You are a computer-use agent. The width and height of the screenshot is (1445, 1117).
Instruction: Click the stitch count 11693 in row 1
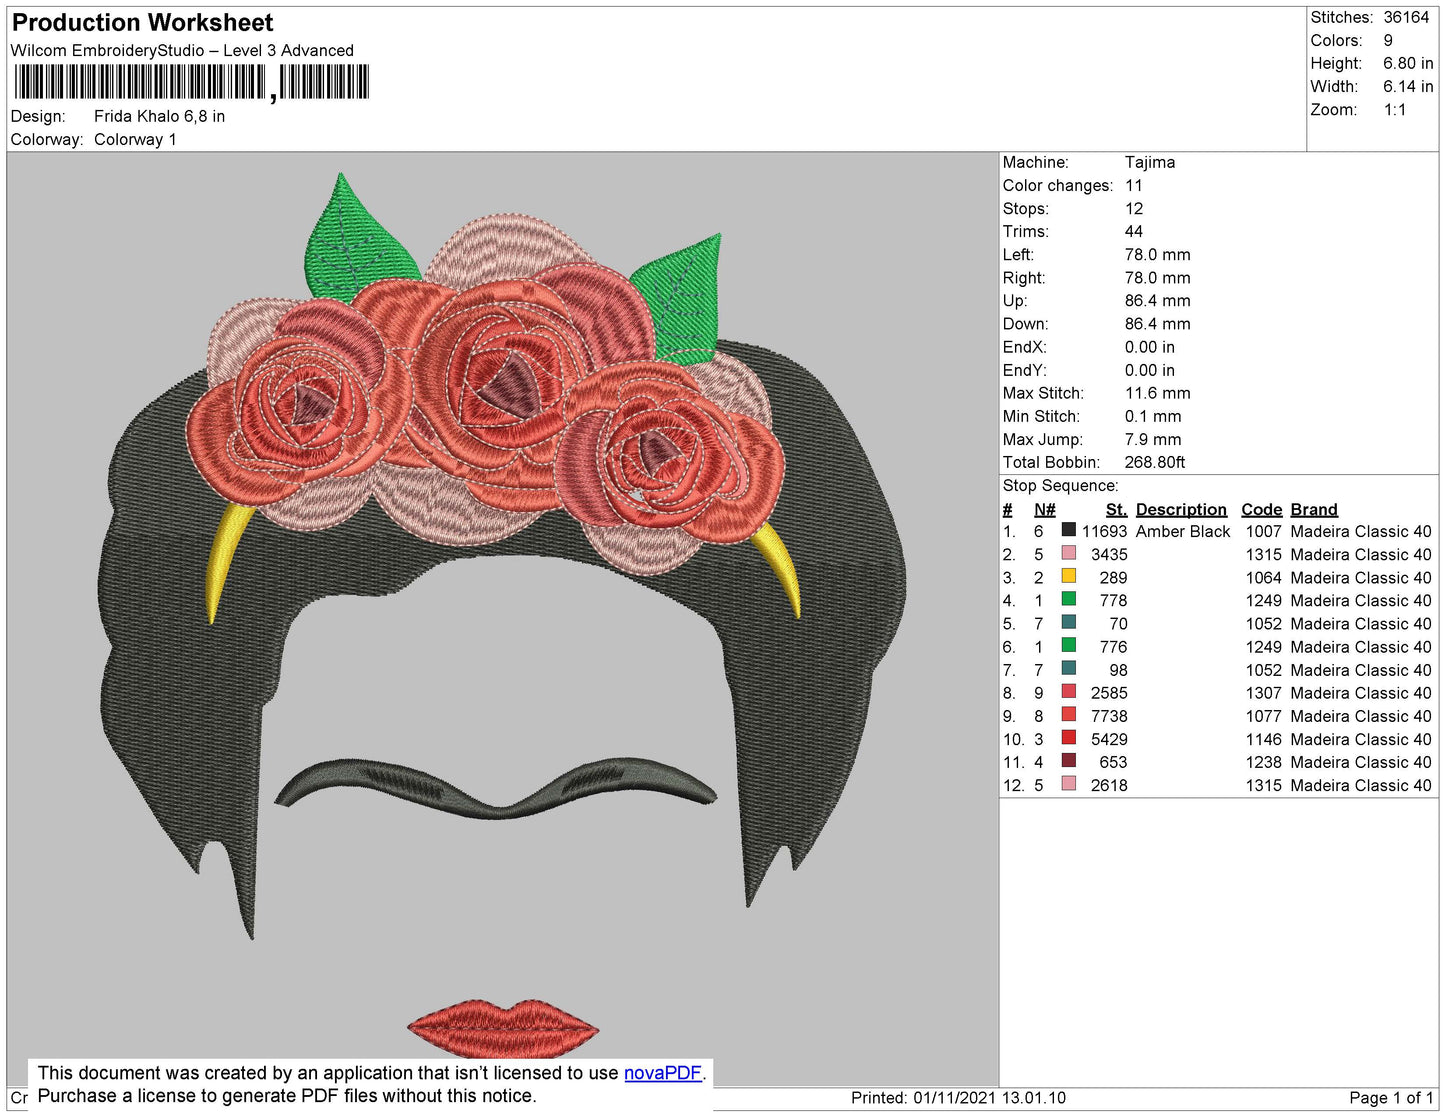(x=1104, y=531)
